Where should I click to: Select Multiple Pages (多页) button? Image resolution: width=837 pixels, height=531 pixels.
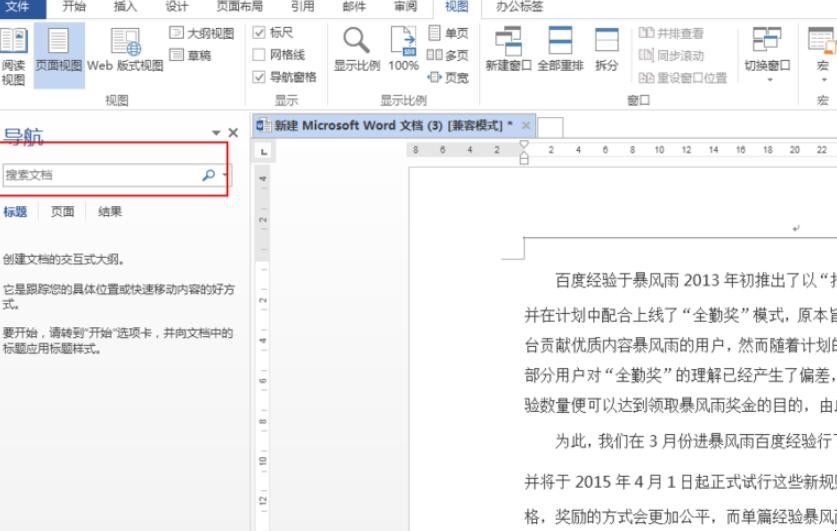point(447,55)
